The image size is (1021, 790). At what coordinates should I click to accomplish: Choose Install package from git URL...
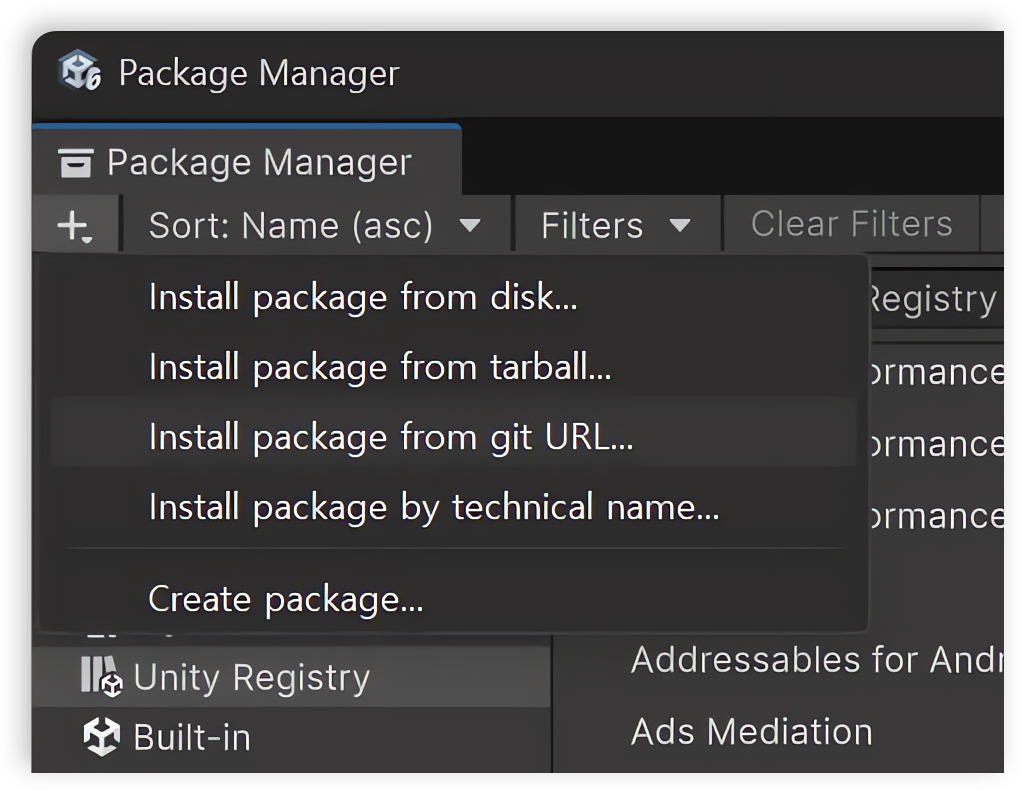(x=453, y=436)
